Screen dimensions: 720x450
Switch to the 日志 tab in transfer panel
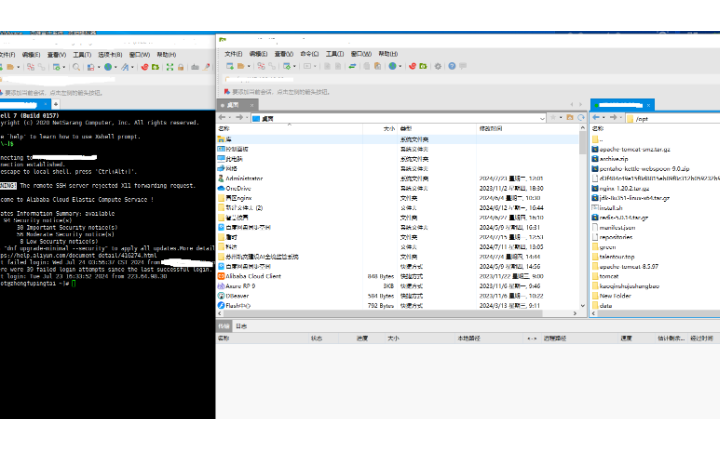(241, 326)
